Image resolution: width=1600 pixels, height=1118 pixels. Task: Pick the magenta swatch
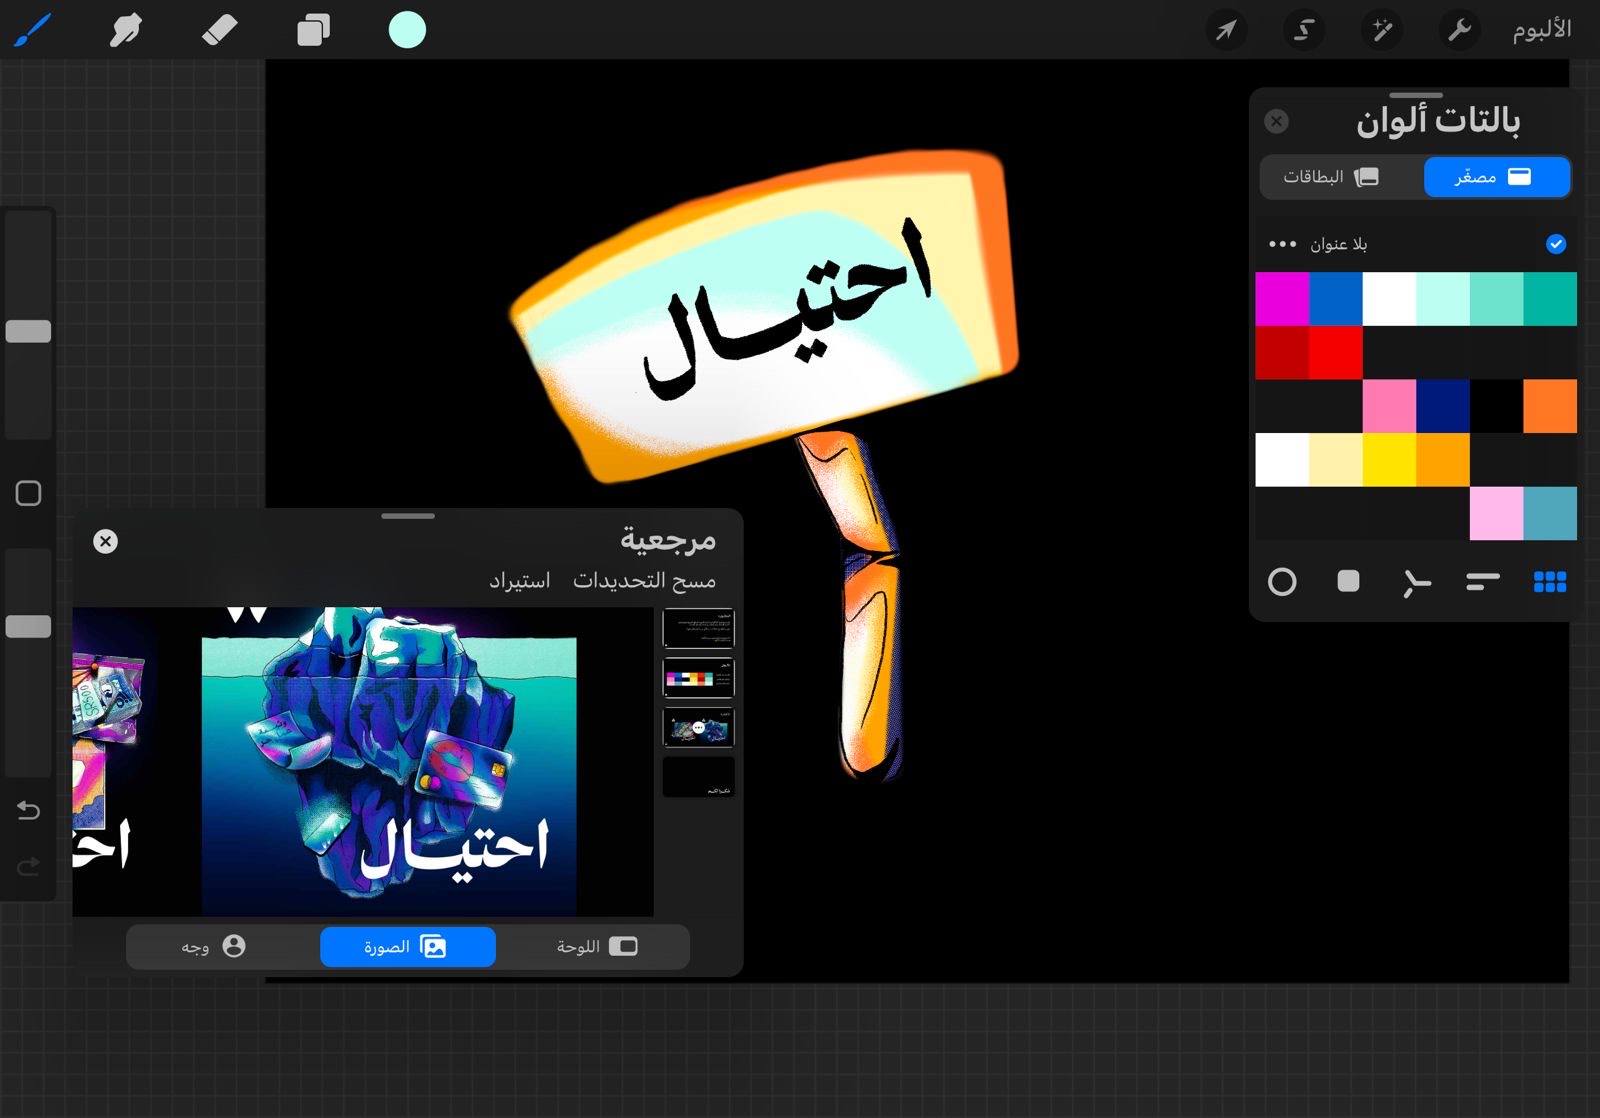(1282, 299)
